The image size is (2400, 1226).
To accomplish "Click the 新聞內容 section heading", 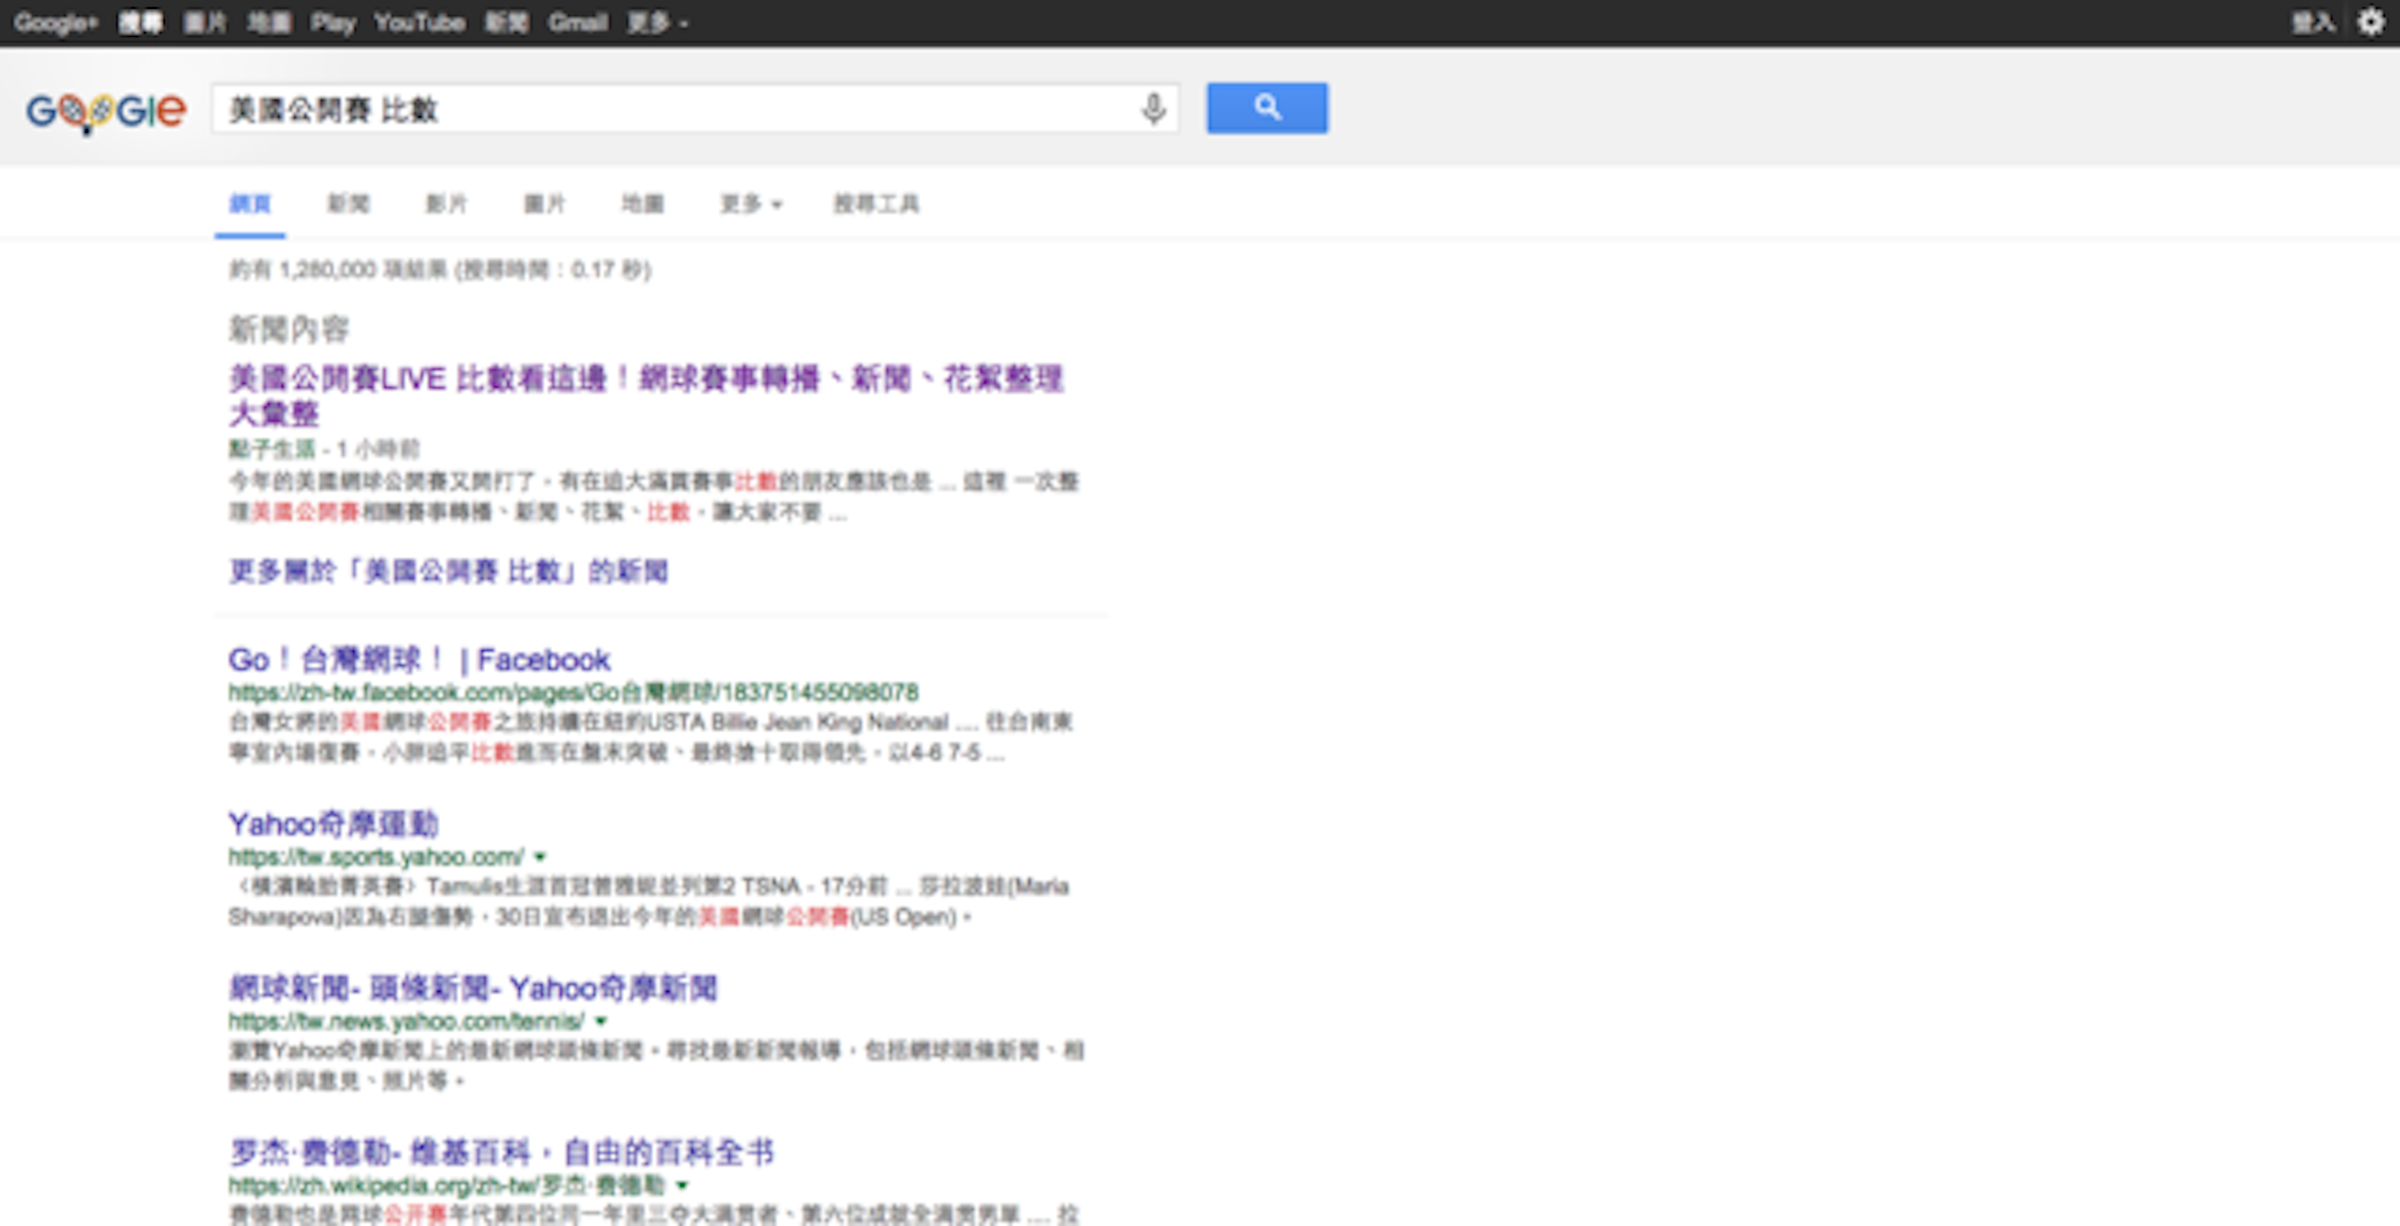I will (x=288, y=329).
